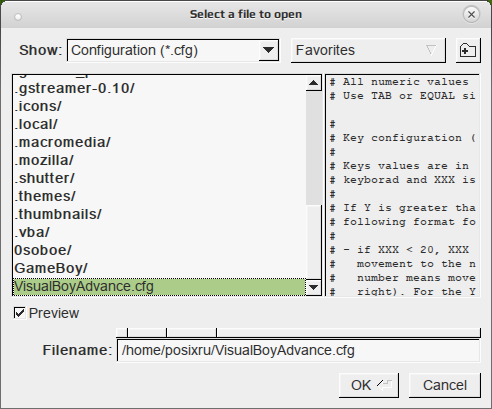Screen dimensions: 492x409
Task: Select the GameBoy/ folder
Action: 159,268
